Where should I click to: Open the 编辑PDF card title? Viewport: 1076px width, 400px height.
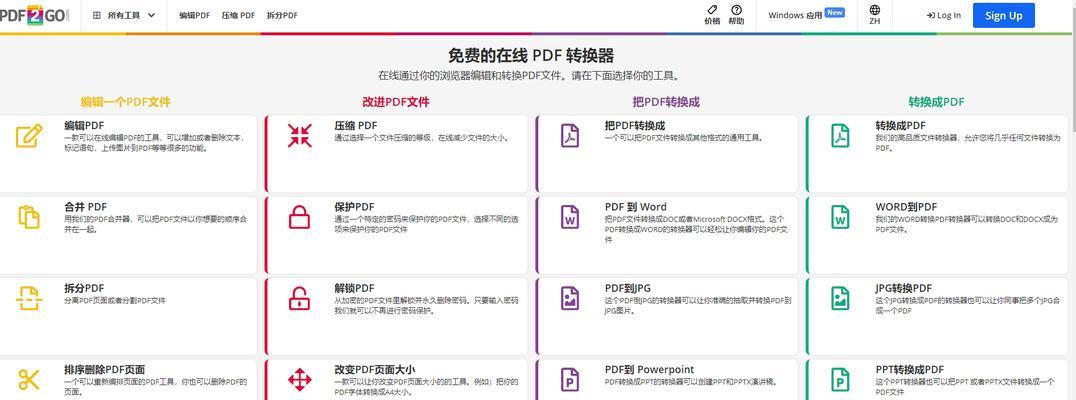click(x=84, y=126)
